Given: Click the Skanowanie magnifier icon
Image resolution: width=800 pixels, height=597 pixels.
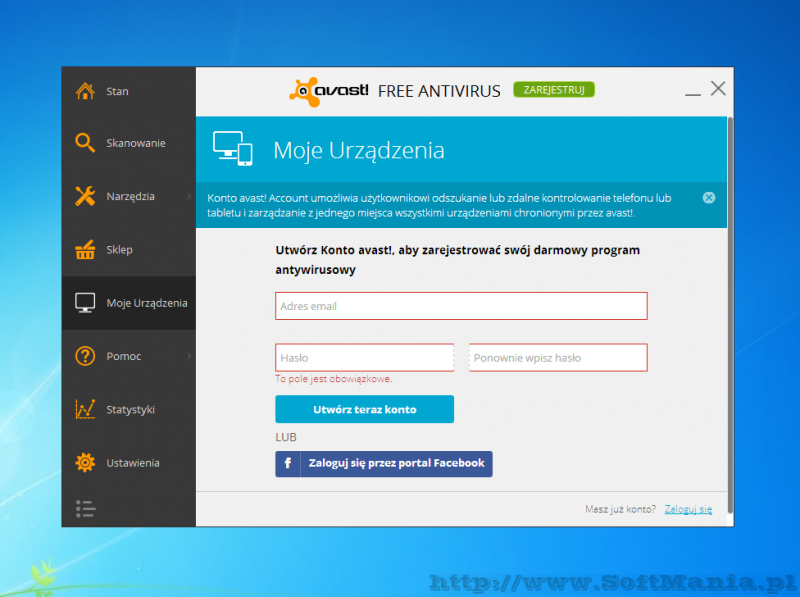Looking at the screenshot, I should 85,143.
